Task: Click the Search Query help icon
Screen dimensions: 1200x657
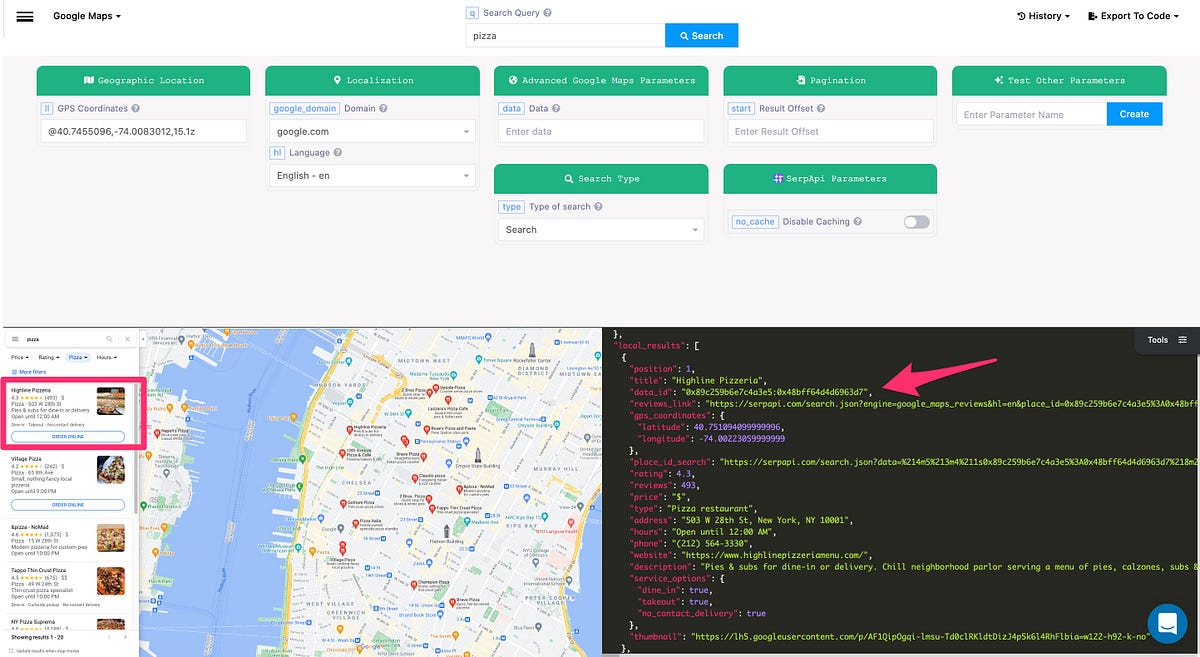Action: (x=548, y=13)
